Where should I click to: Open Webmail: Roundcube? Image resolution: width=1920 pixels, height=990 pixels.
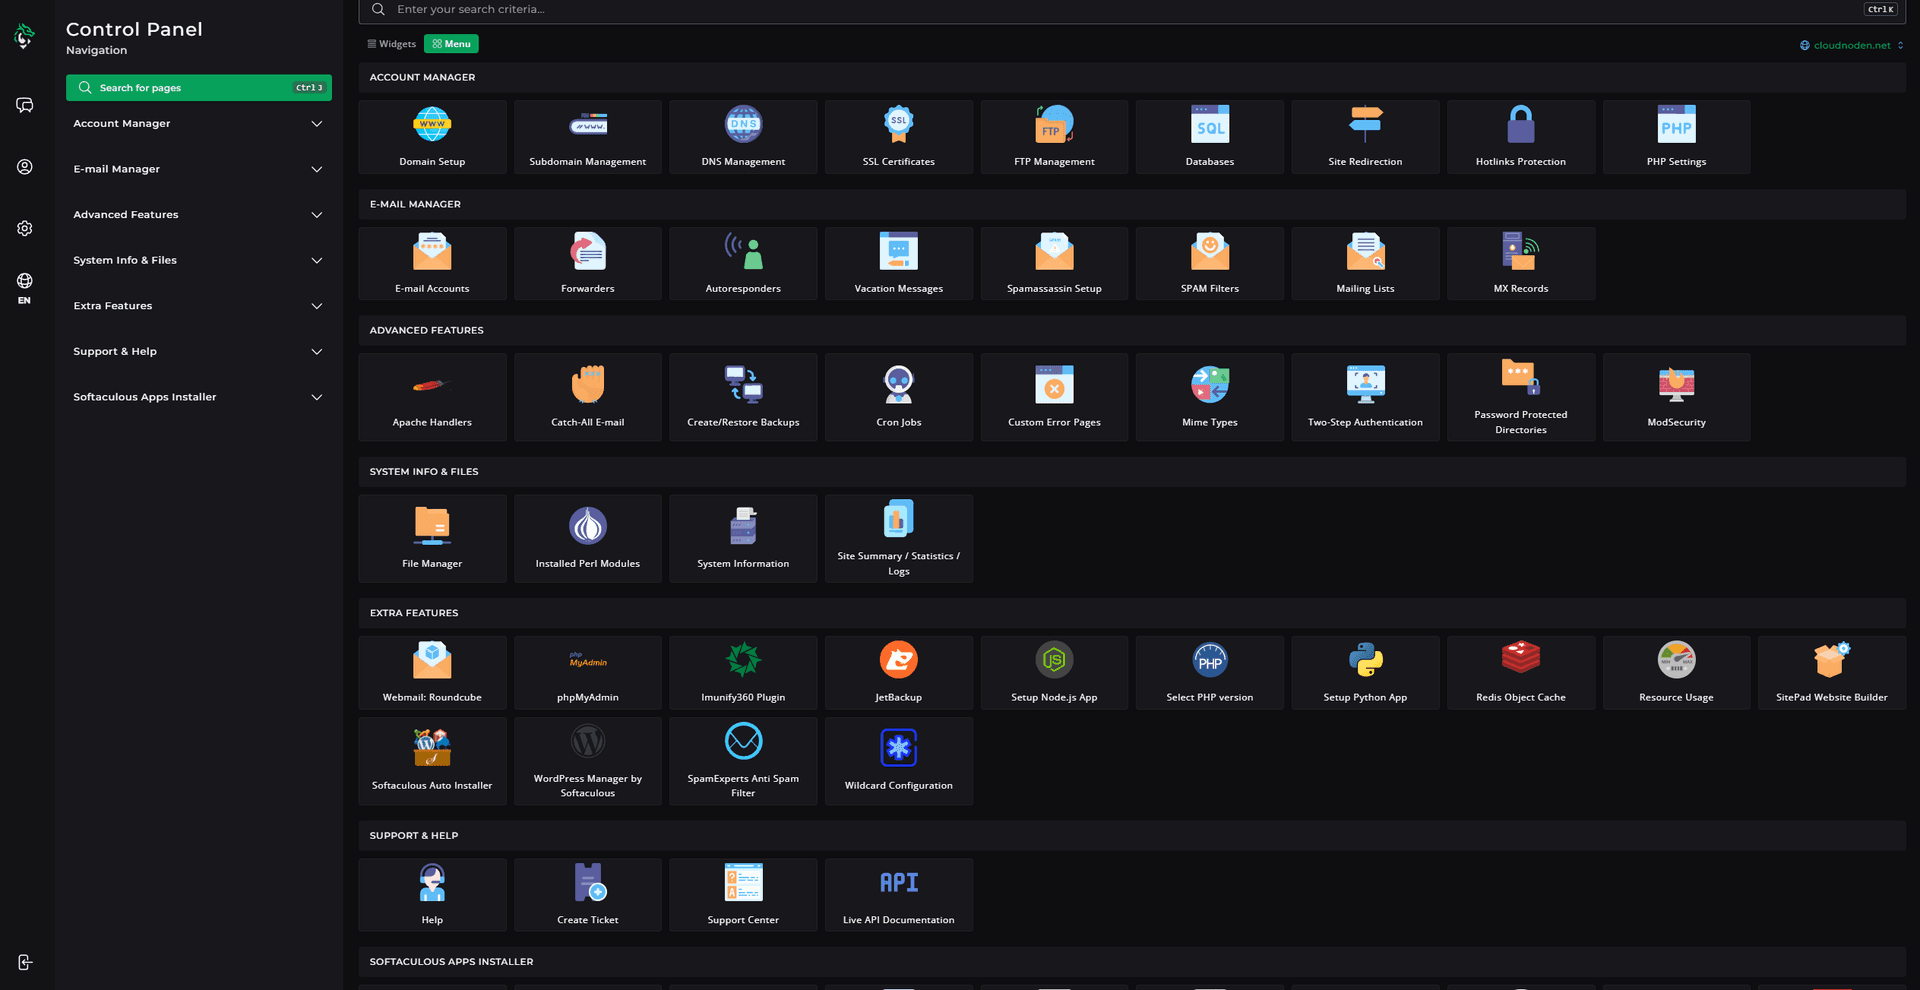(432, 671)
